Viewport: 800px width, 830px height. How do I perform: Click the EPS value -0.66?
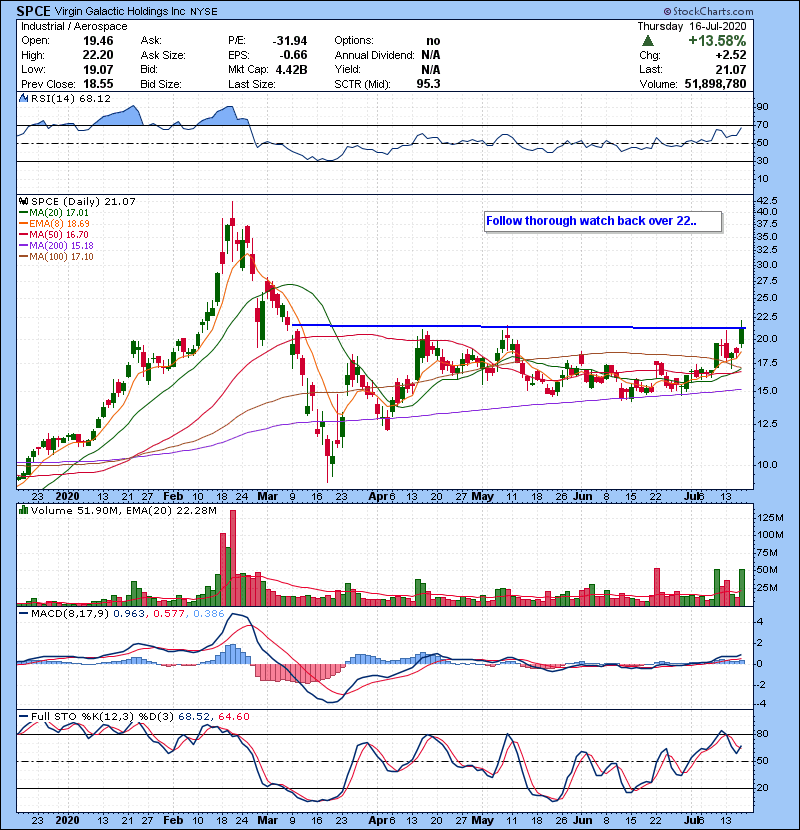point(293,55)
